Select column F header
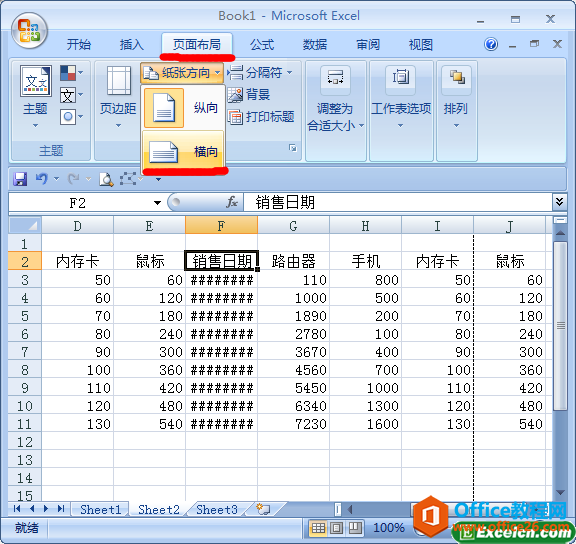The width and height of the screenshot is (576, 544). click(221, 226)
